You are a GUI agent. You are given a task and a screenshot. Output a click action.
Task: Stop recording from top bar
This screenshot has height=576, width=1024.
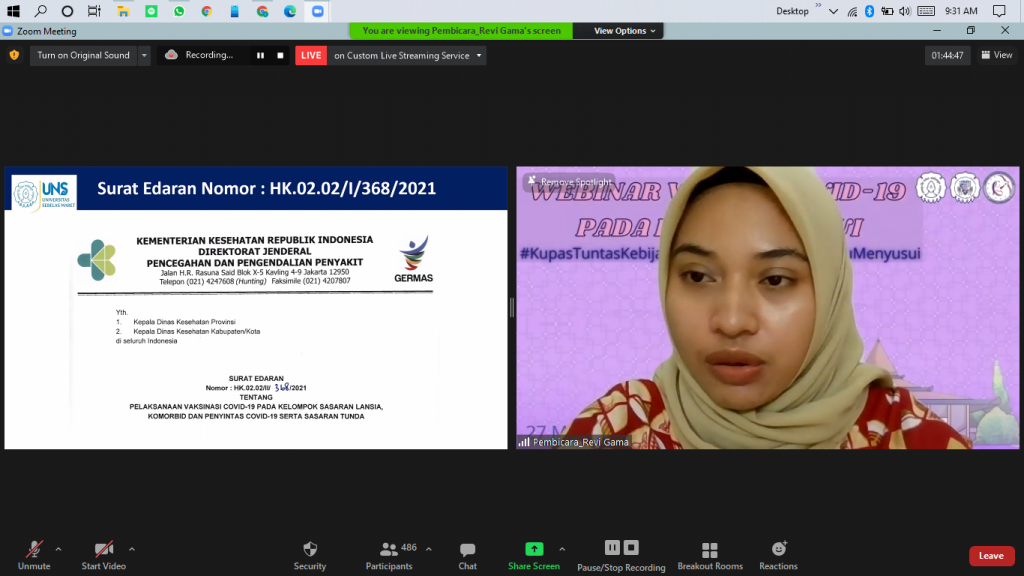[280, 56]
